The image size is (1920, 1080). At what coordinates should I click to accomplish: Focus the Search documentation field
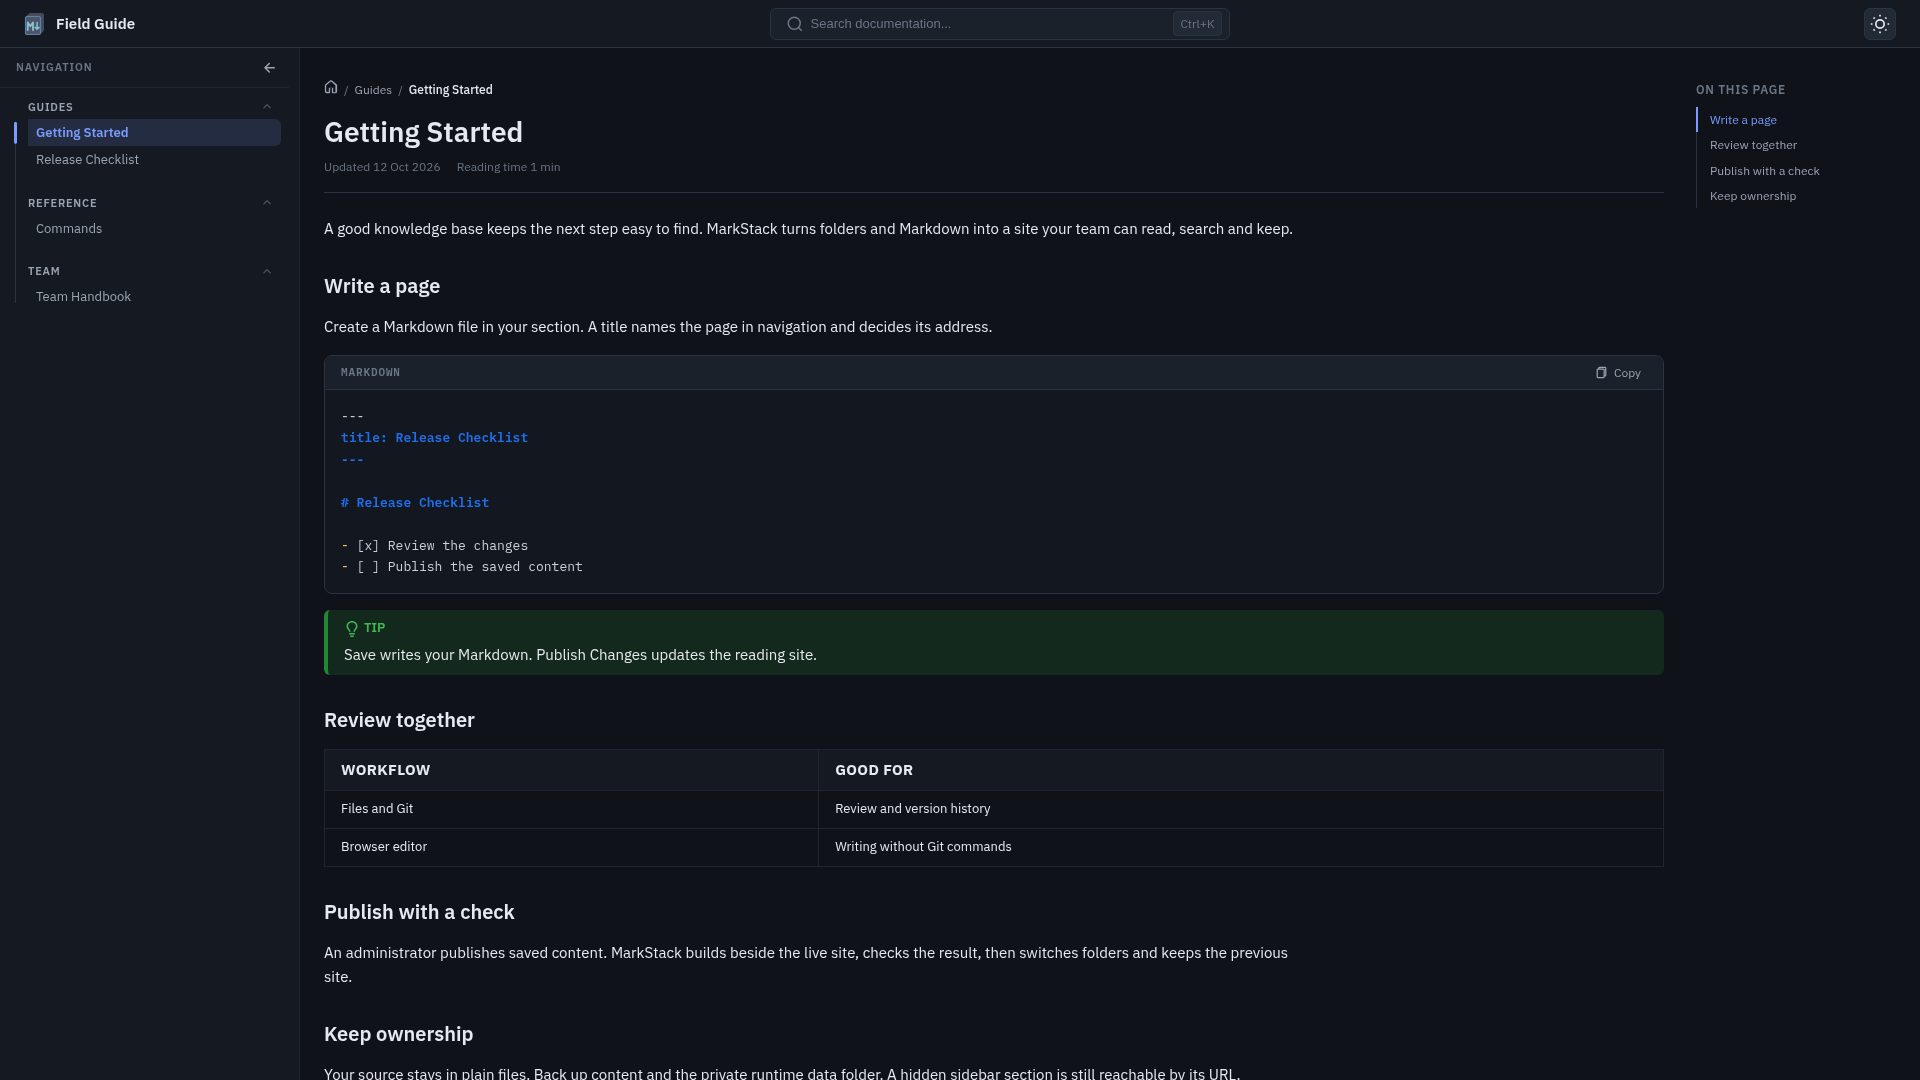tap(1000, 24)
